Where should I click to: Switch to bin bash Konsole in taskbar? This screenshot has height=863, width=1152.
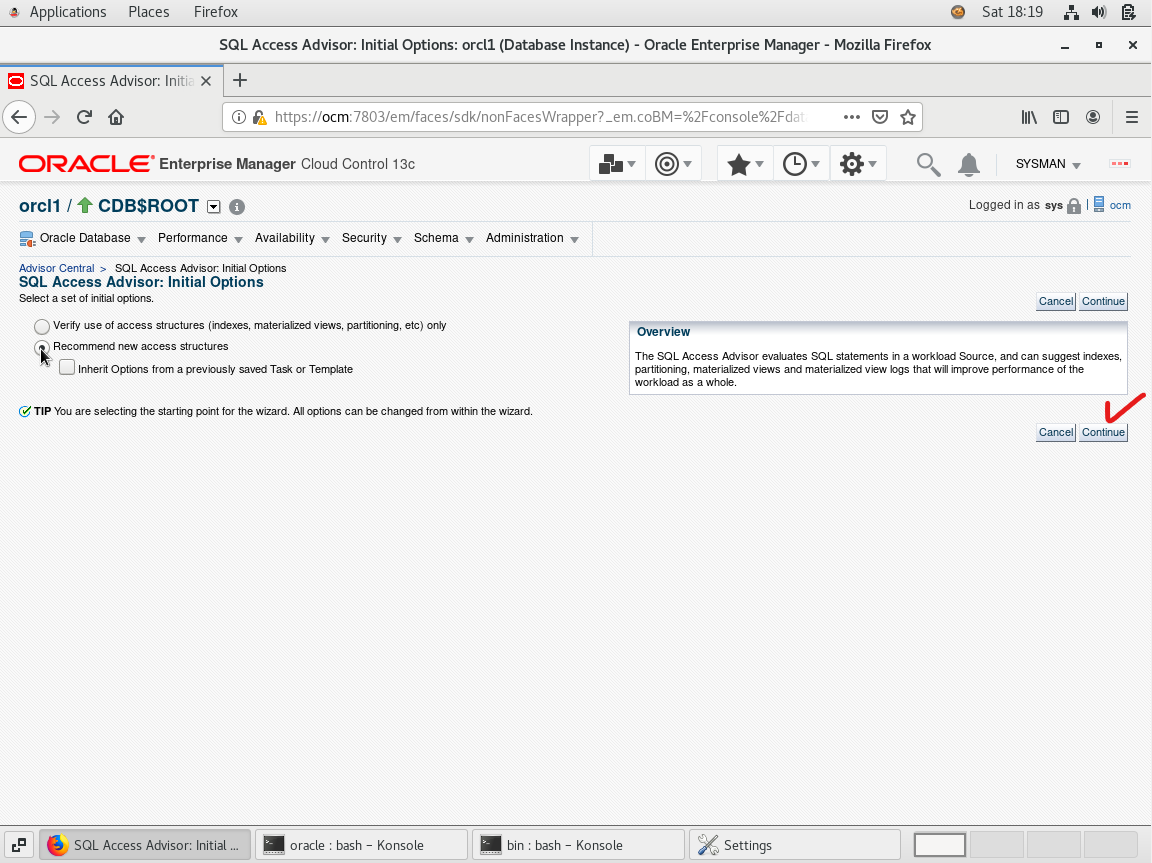tap(578, 845)
